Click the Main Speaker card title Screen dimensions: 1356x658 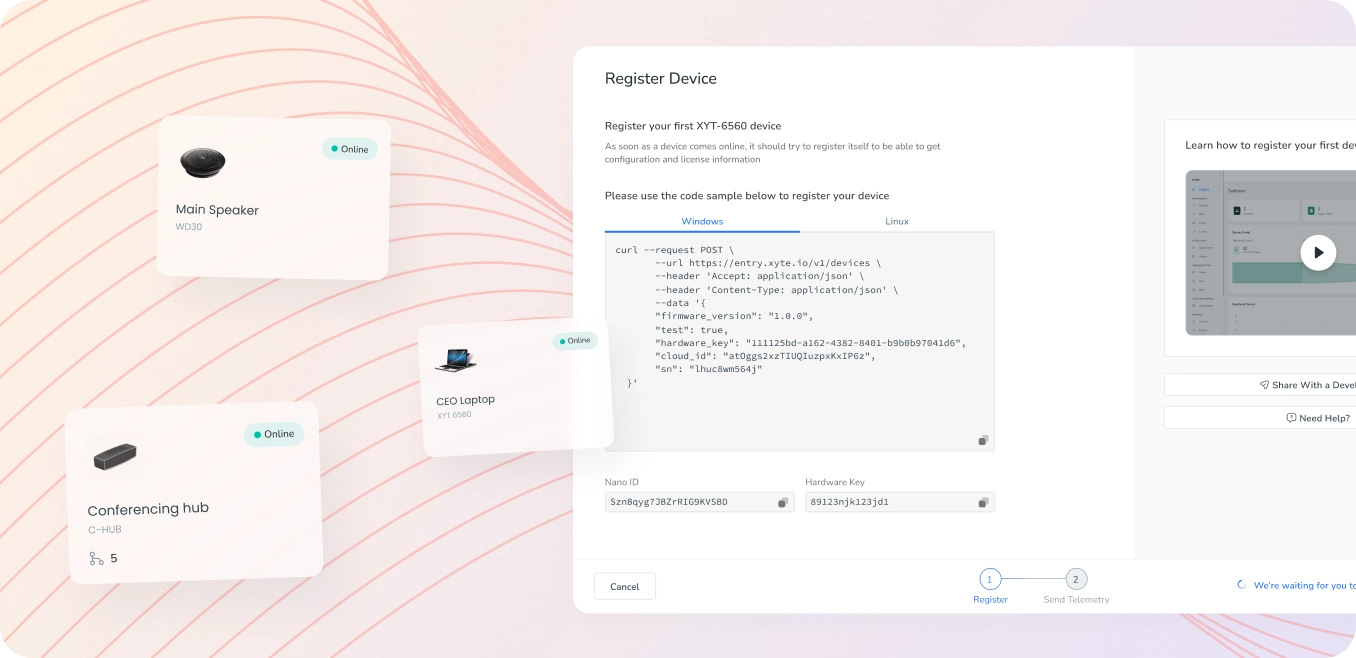pos(217,210)
